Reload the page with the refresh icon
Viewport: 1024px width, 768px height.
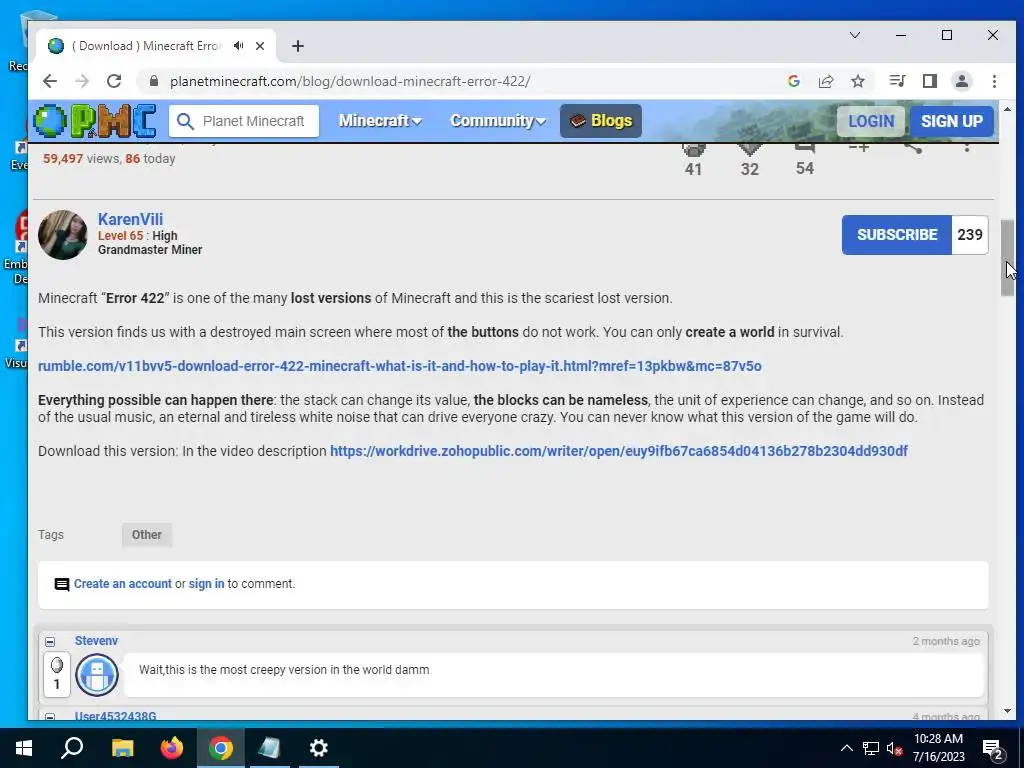pyautogui.click(x=114, y=81)
